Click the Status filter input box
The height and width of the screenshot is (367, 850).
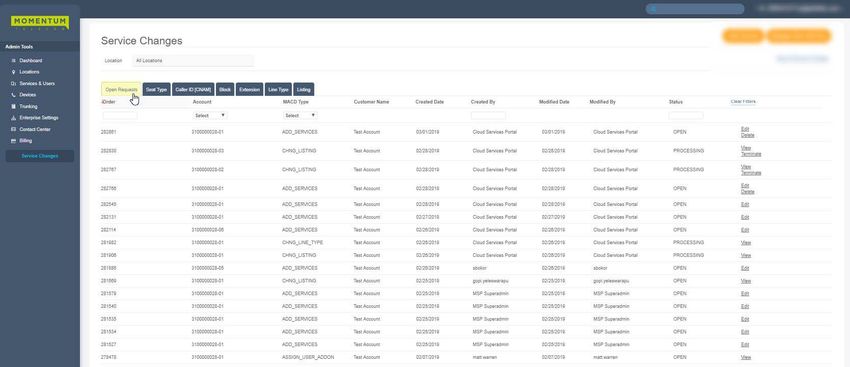(686, 115)
